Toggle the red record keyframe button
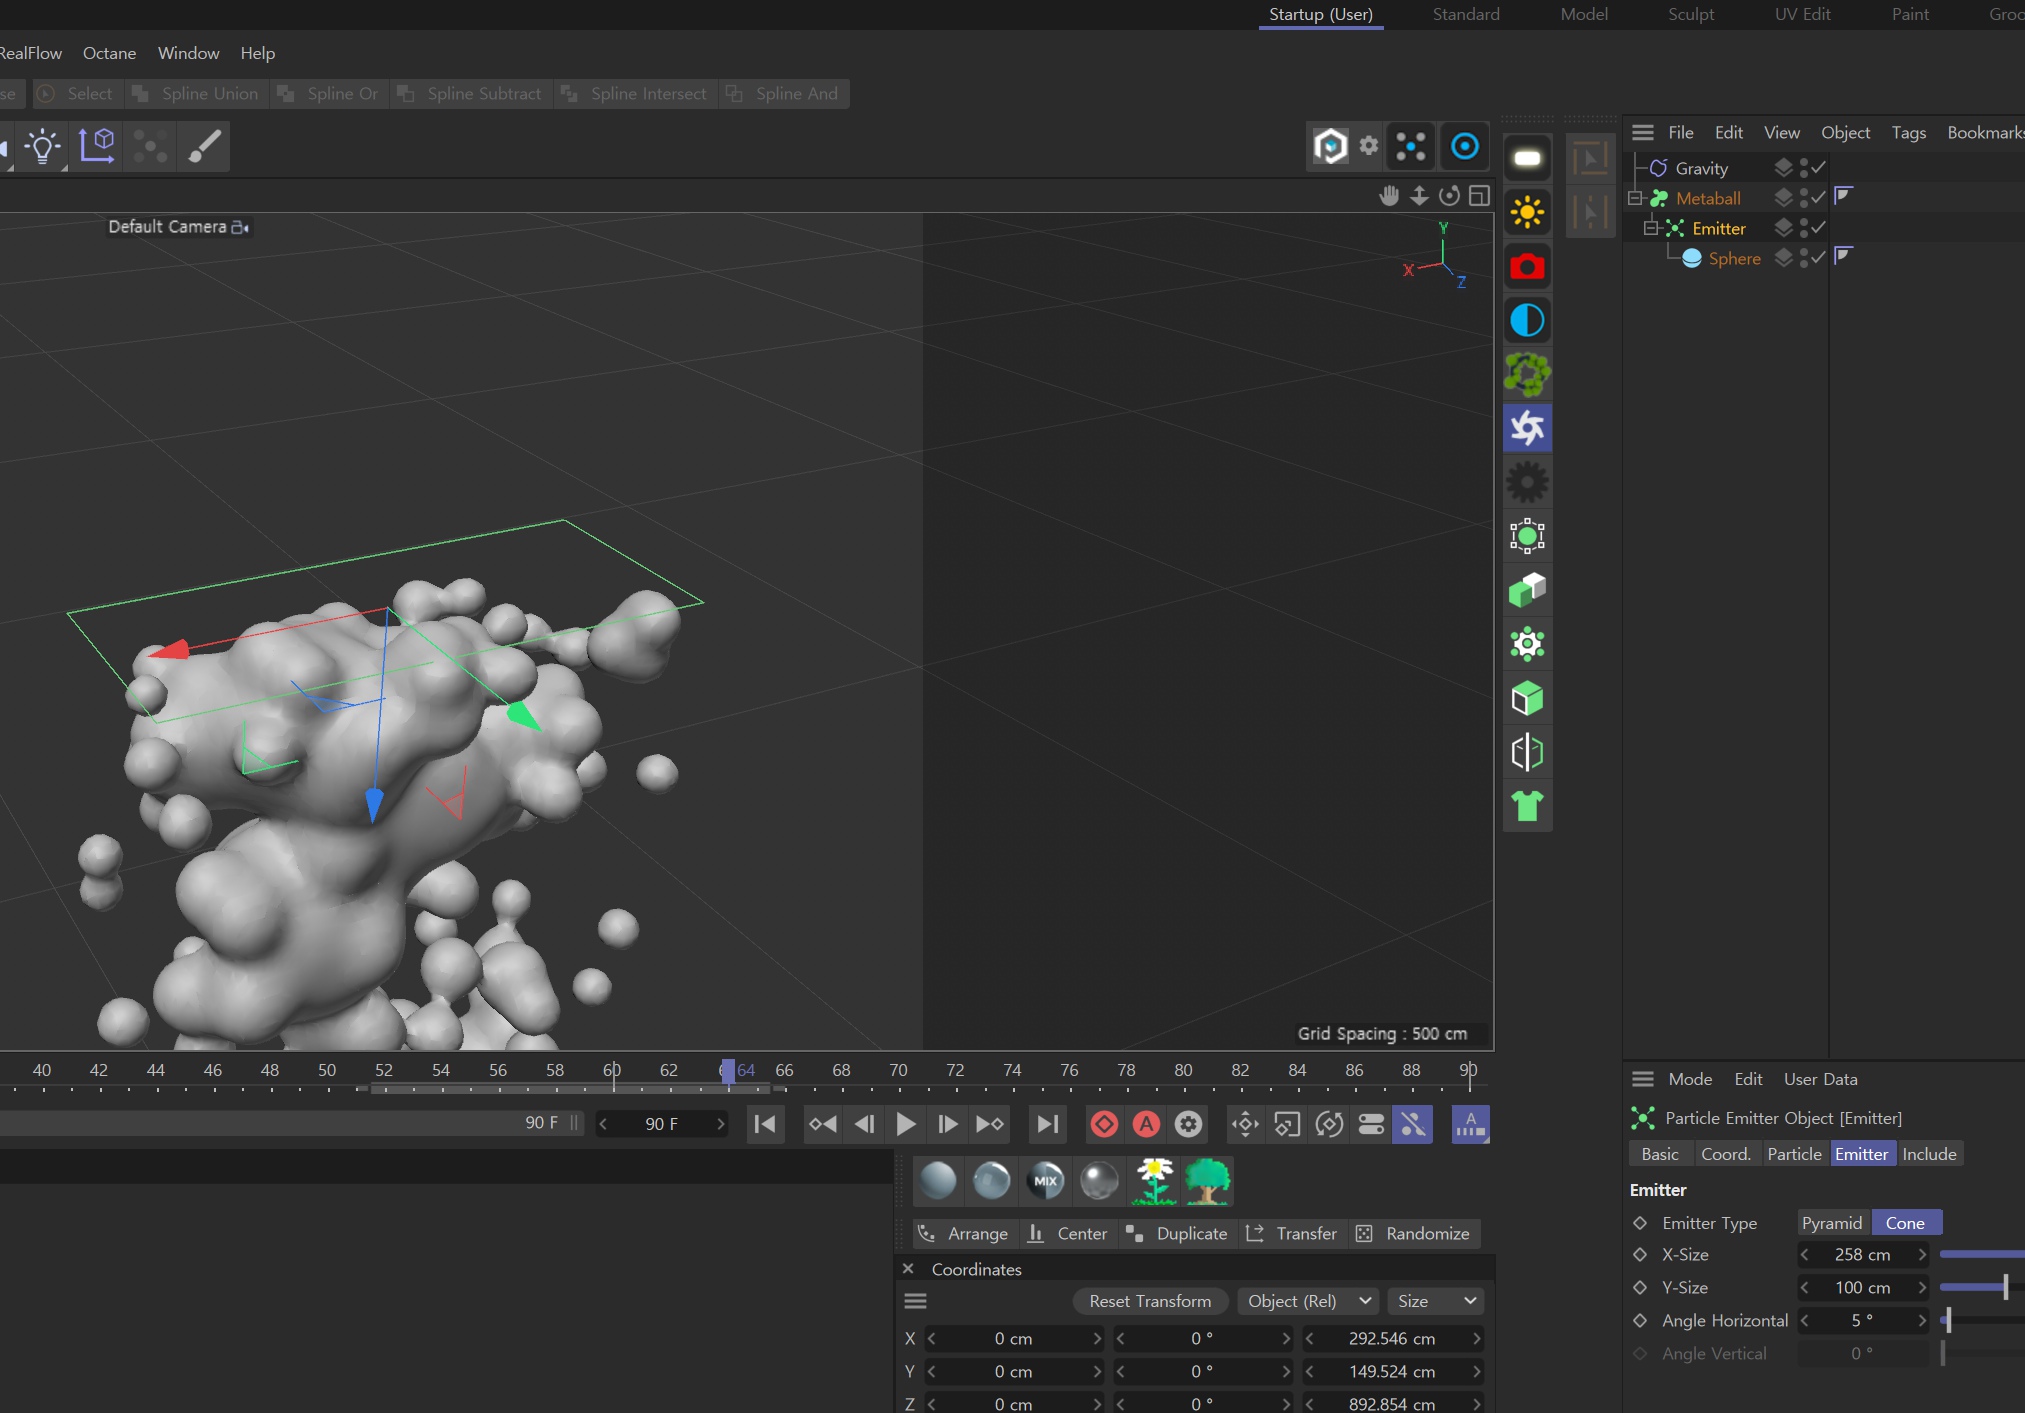The image size is (2025, 1413). click(1104, 1124)
